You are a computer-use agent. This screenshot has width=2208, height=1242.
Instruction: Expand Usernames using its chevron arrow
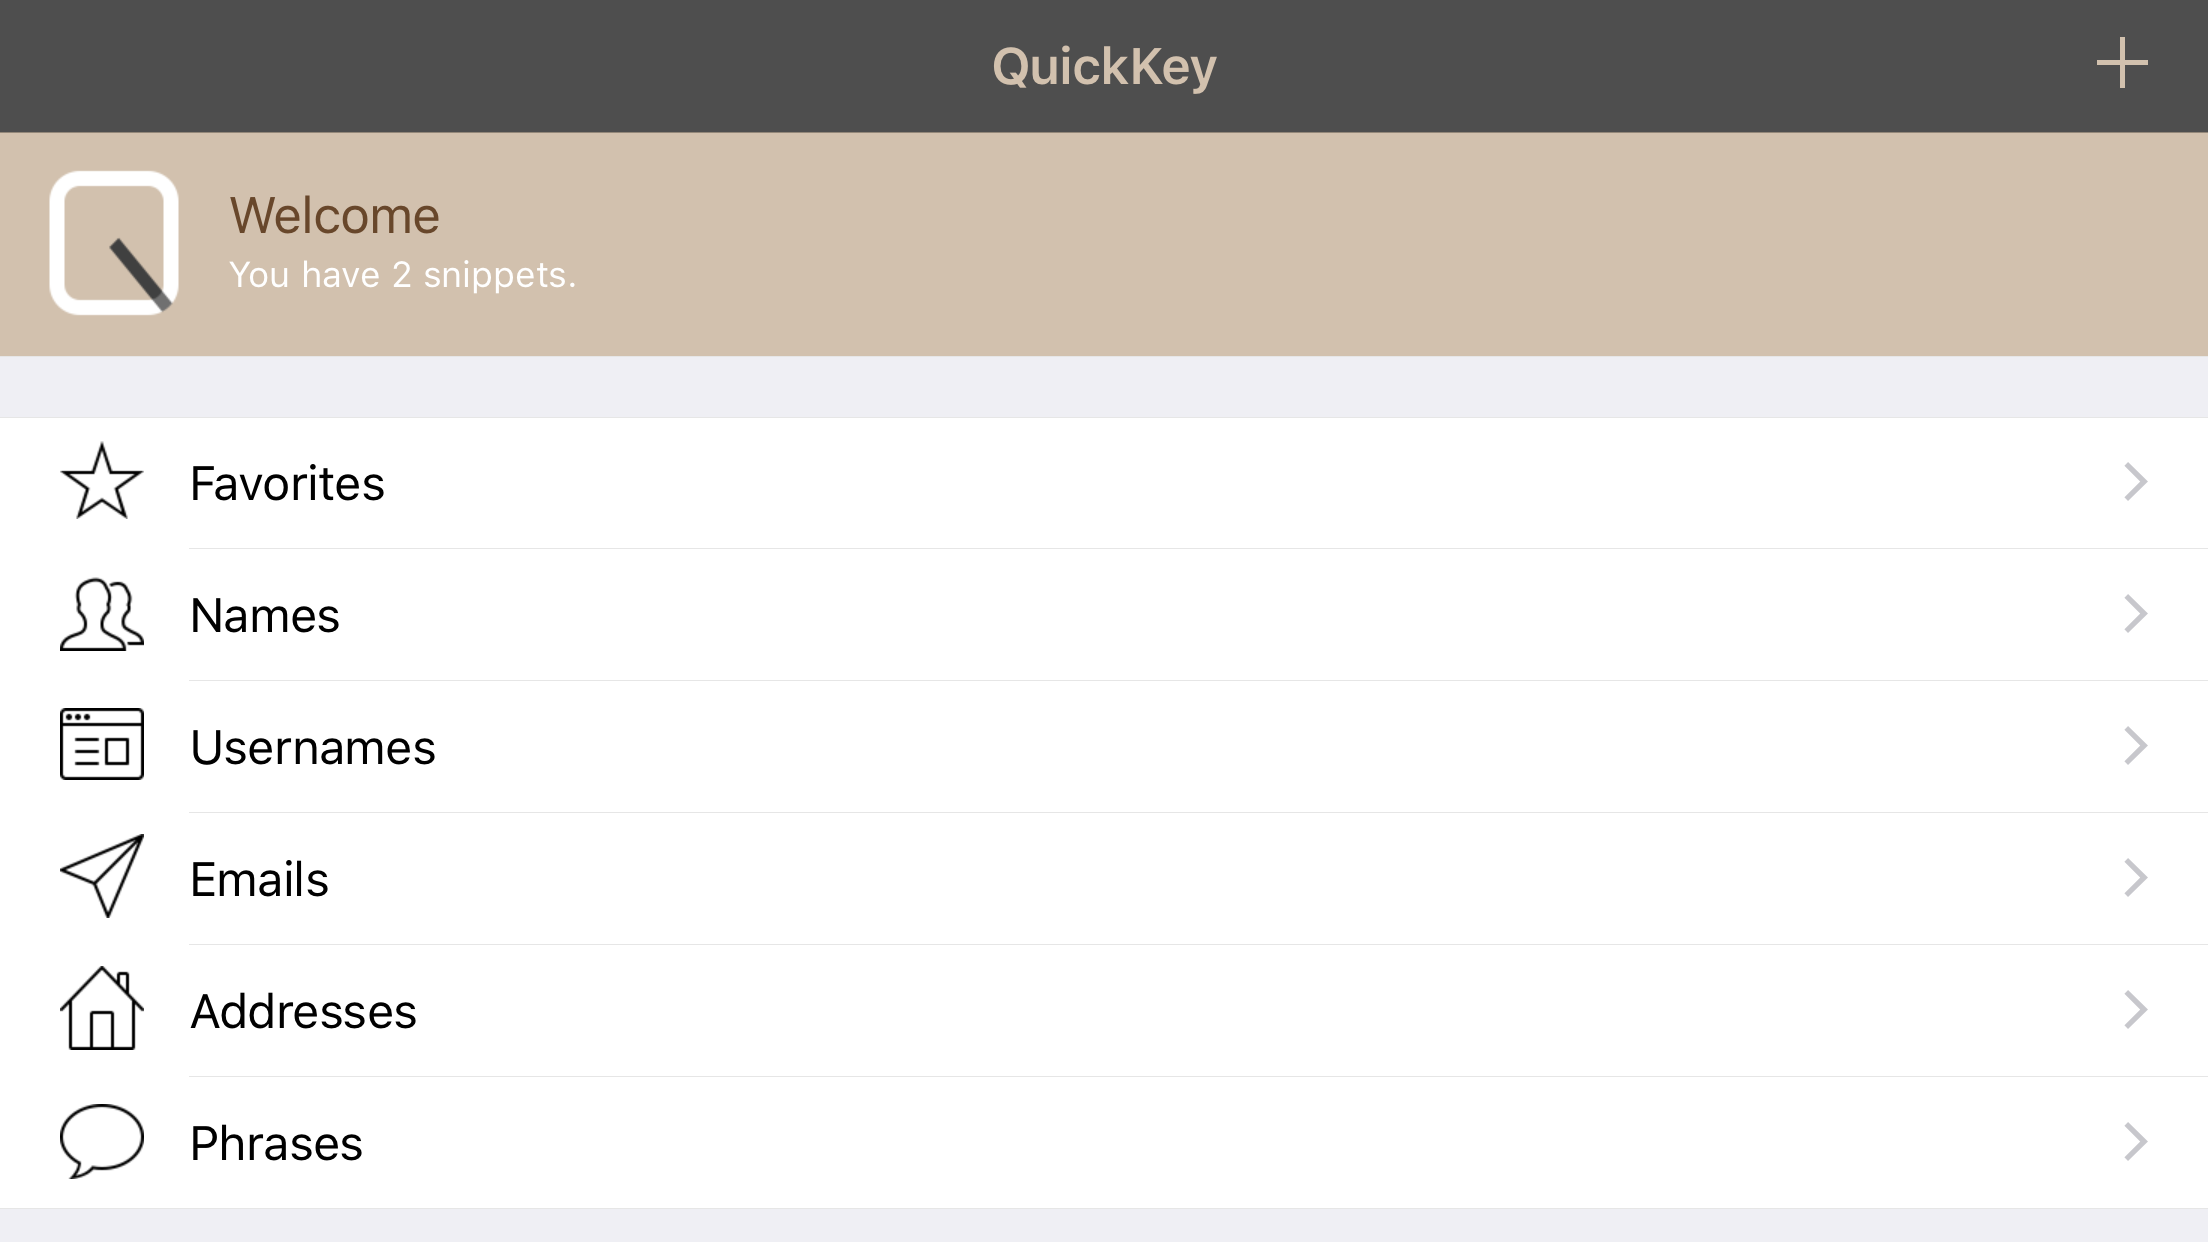[x=2135, y=746]
